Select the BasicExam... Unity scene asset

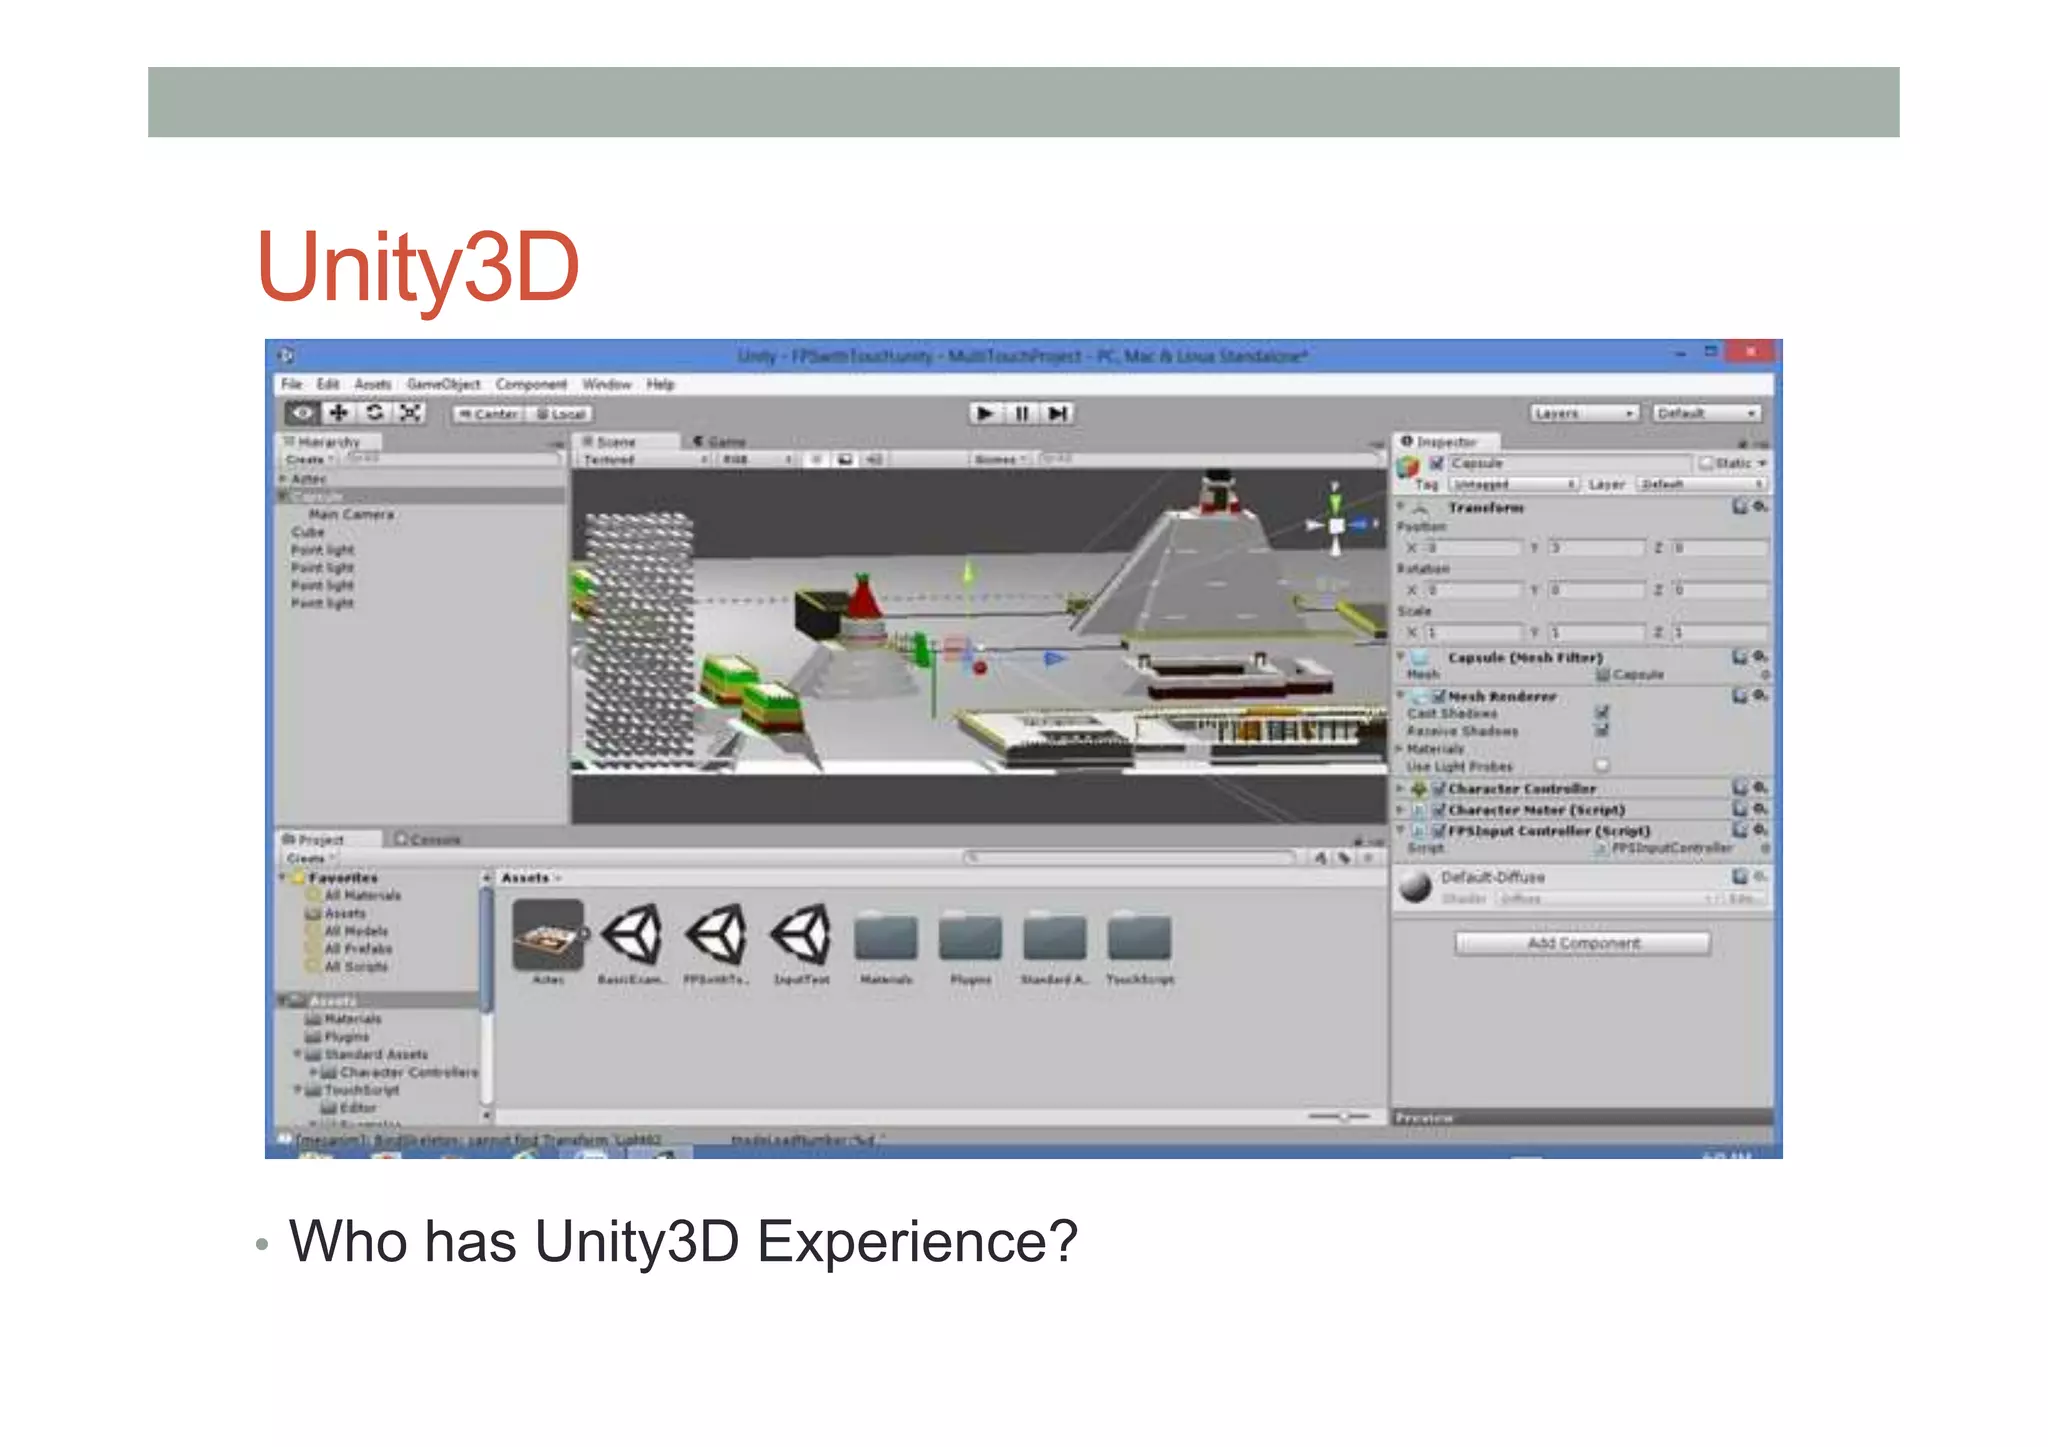pyautogui.click(x=632, y=935)
